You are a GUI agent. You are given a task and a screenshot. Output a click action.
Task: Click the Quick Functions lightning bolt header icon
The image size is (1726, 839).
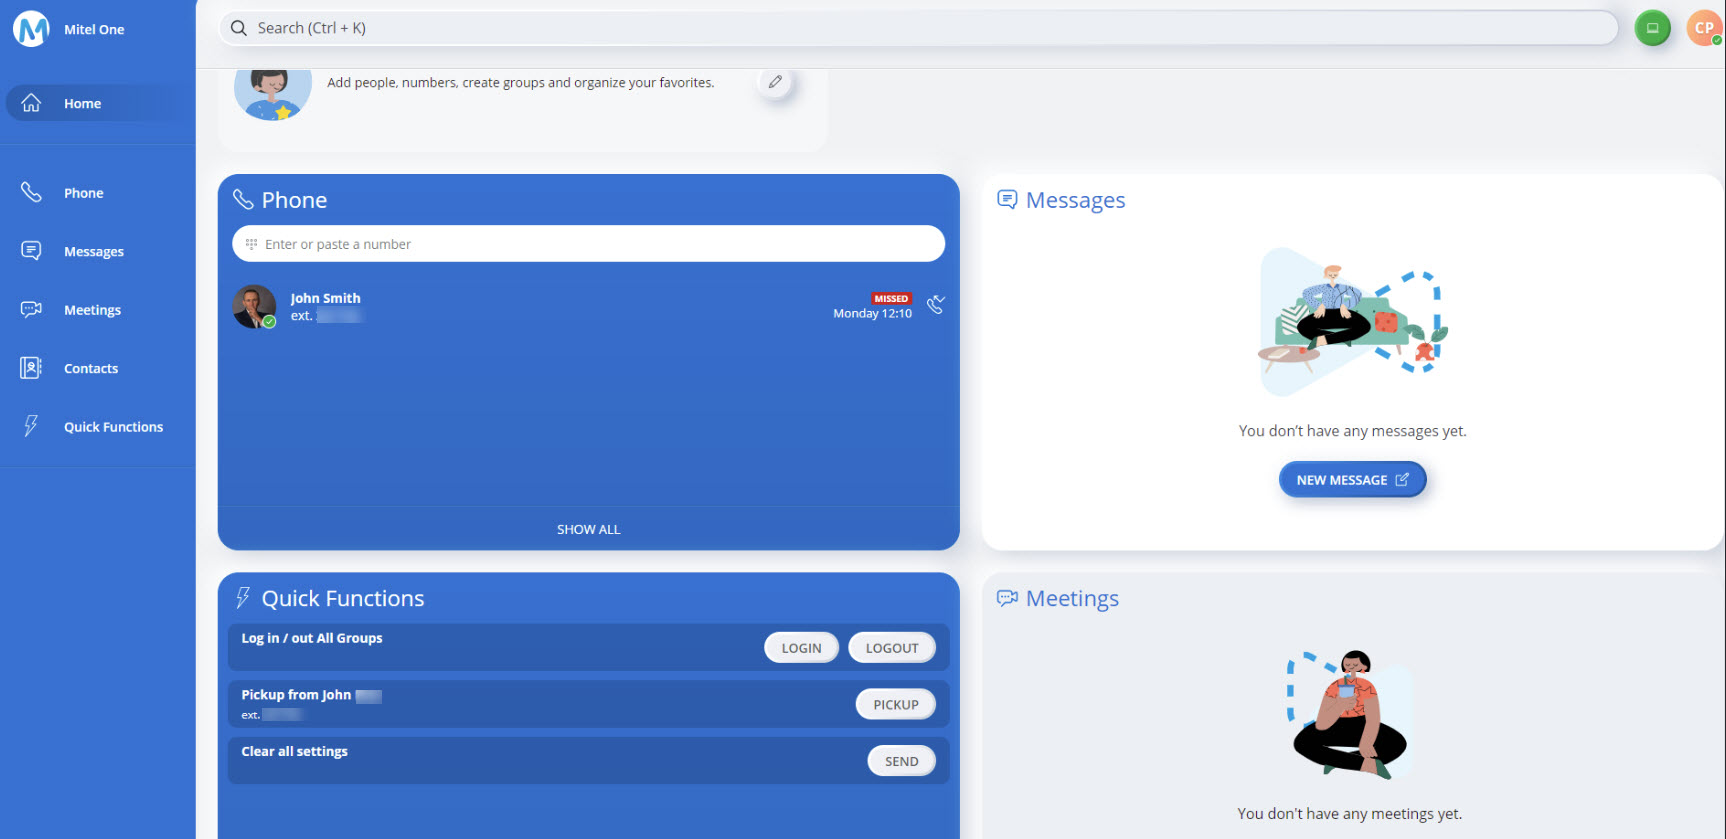coord(242,598)
